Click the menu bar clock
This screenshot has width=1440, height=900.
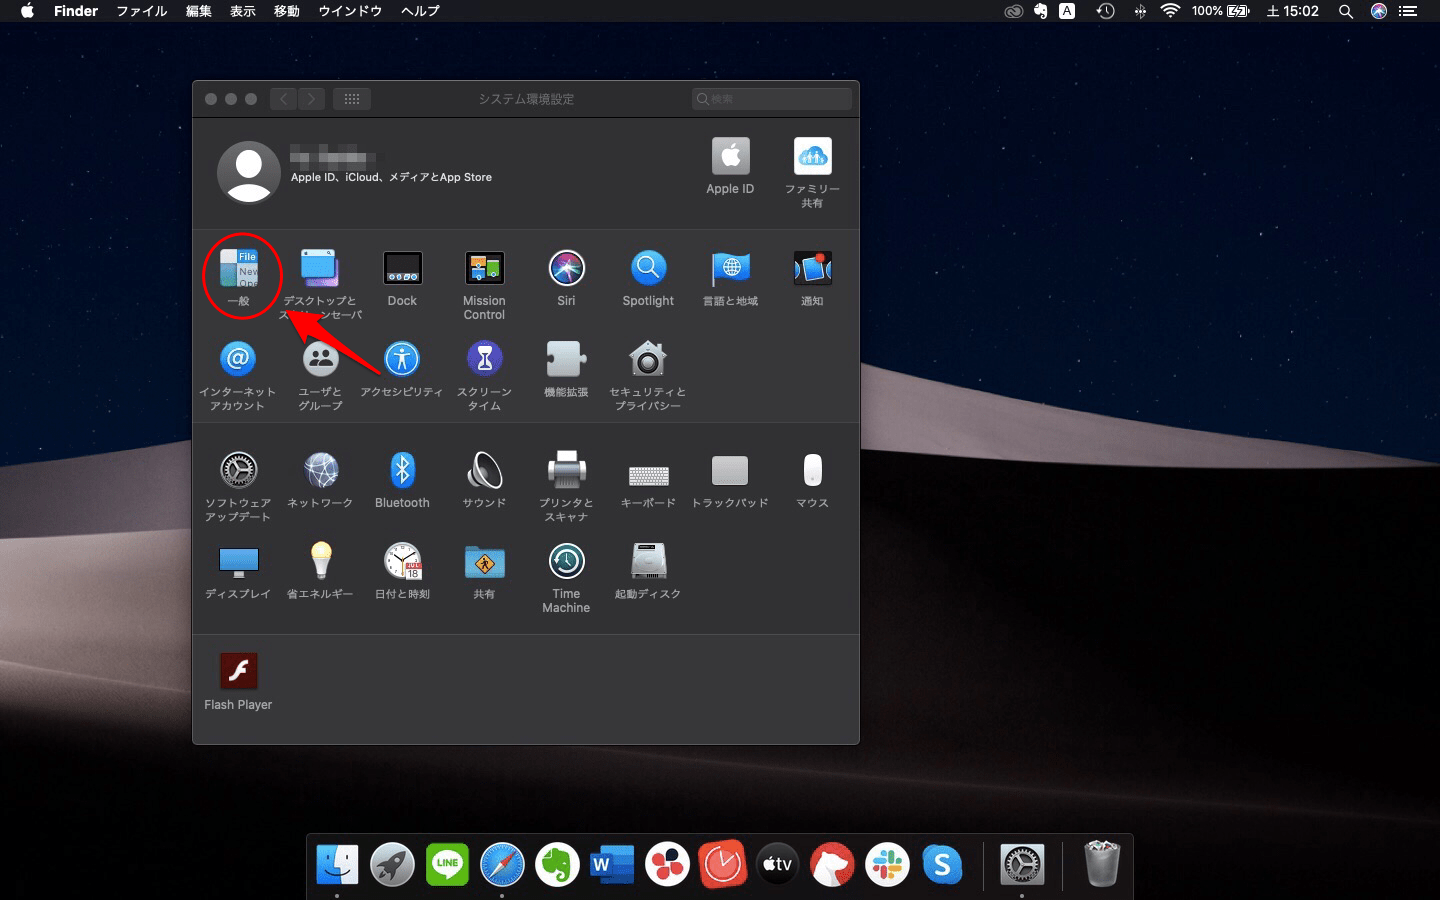[x=1292, y=11]
